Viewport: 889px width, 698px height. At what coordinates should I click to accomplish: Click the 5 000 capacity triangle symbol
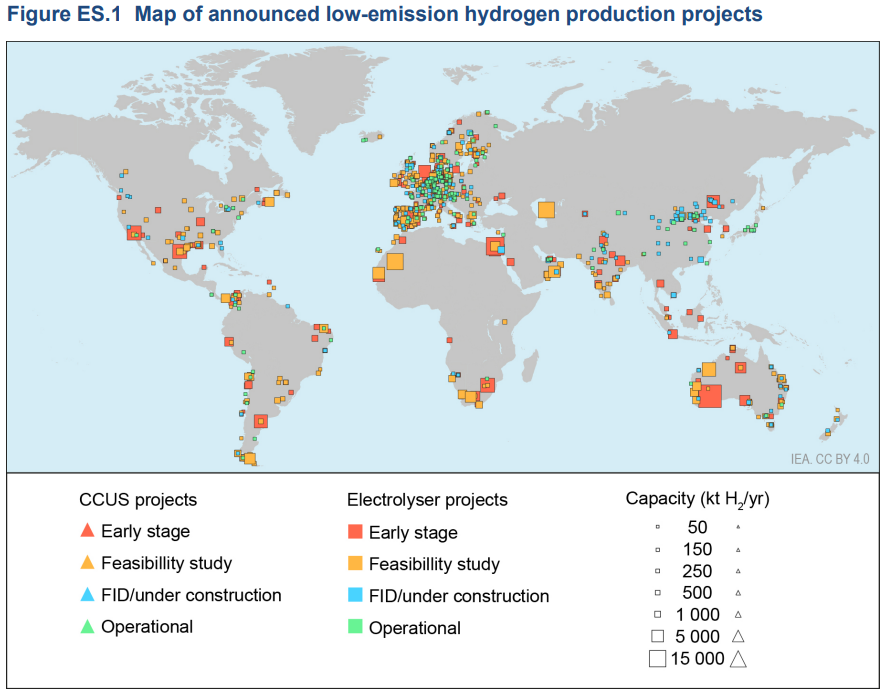point(738,636)
